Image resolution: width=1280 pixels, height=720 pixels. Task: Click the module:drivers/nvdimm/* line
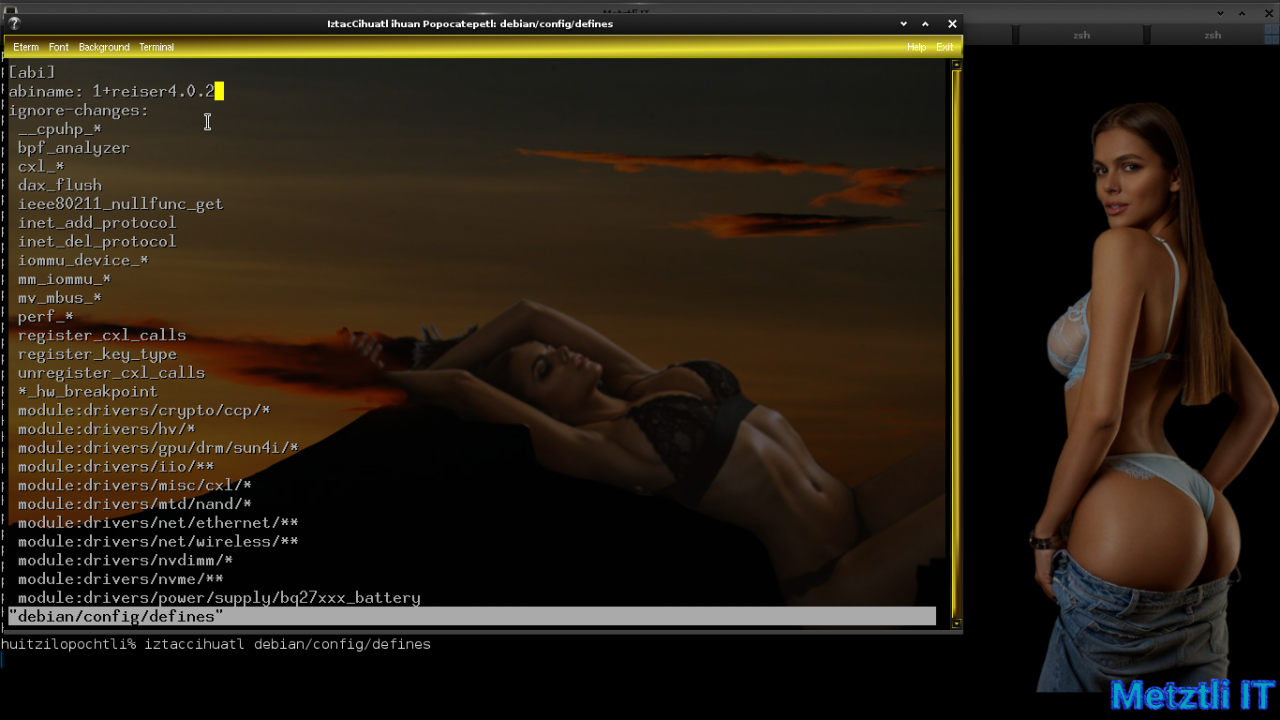(125, 560)
